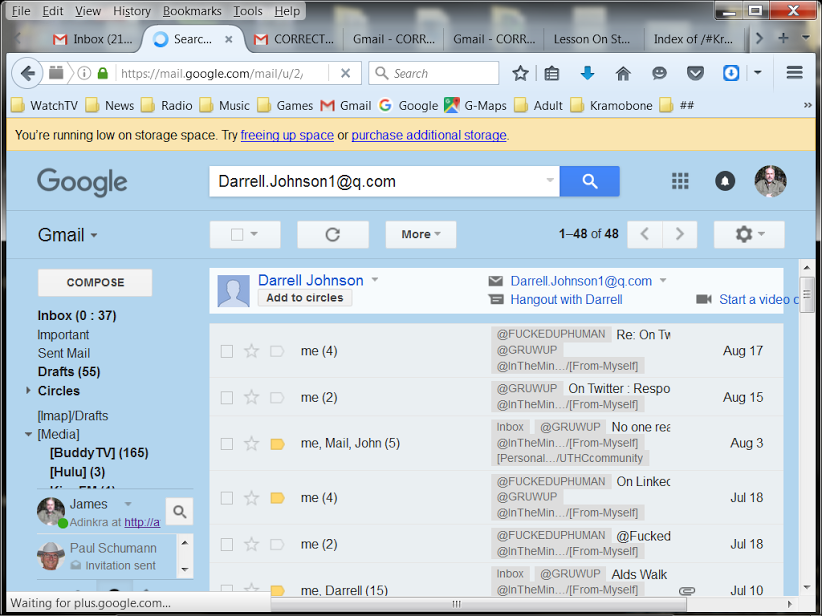Refresh the message list
This screenshot has height=616, width=822.
(x=333, y=234)
